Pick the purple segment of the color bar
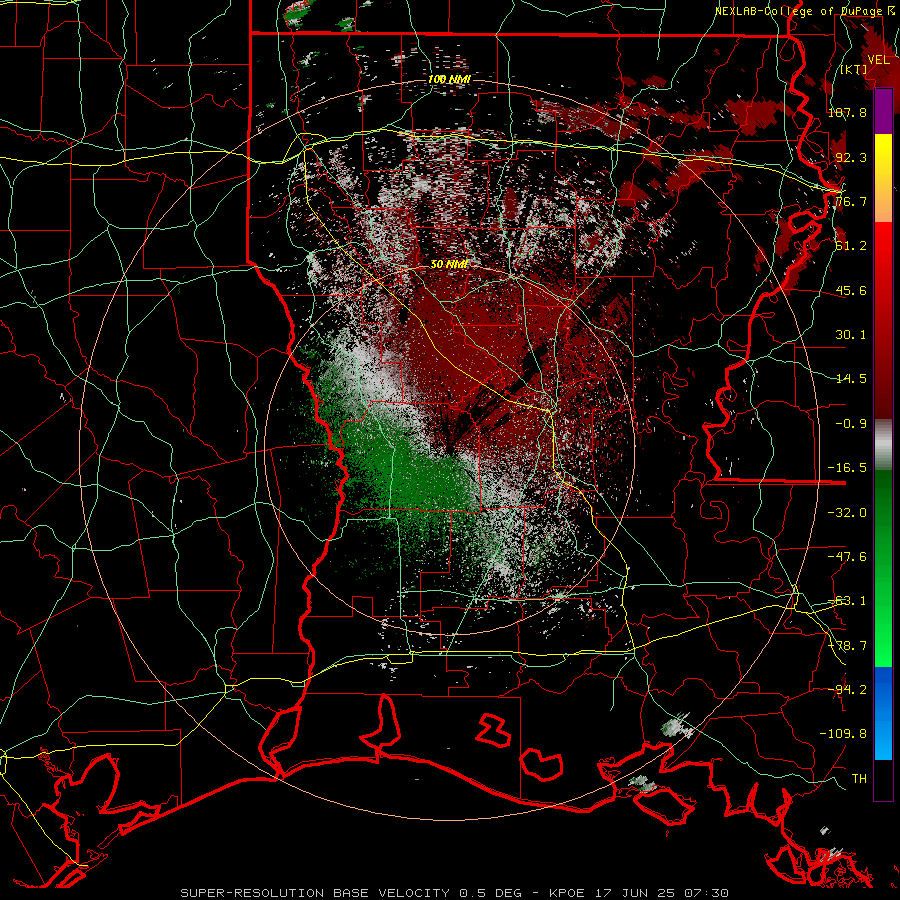 coord(883,111)
